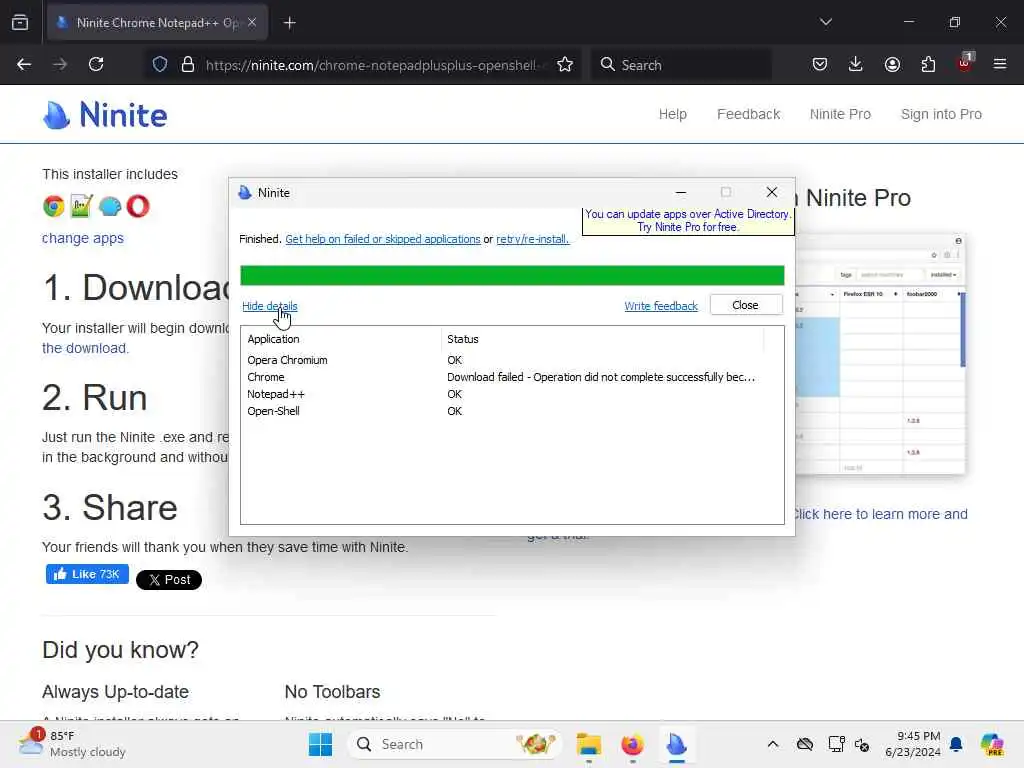The image size is (1024, 768).
Task: Open a new tab with plus button
Action: (x=290, y=23)
